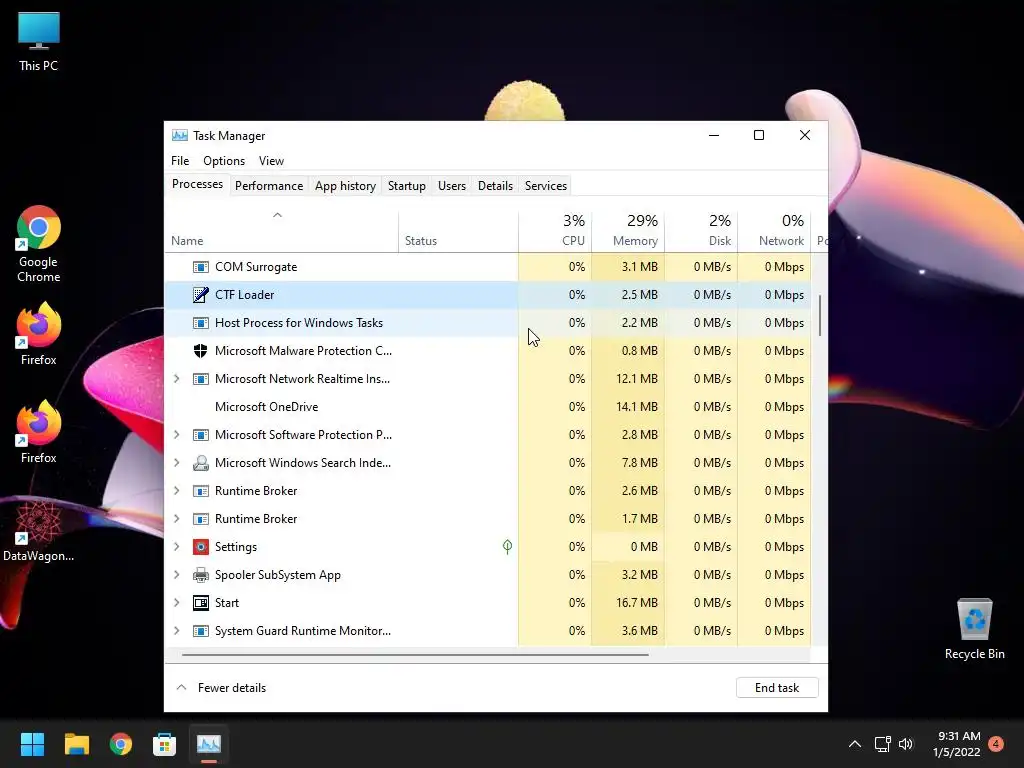
Task: Expand Microsoft Windows Search Indexer row
Action: coord(176,463)
